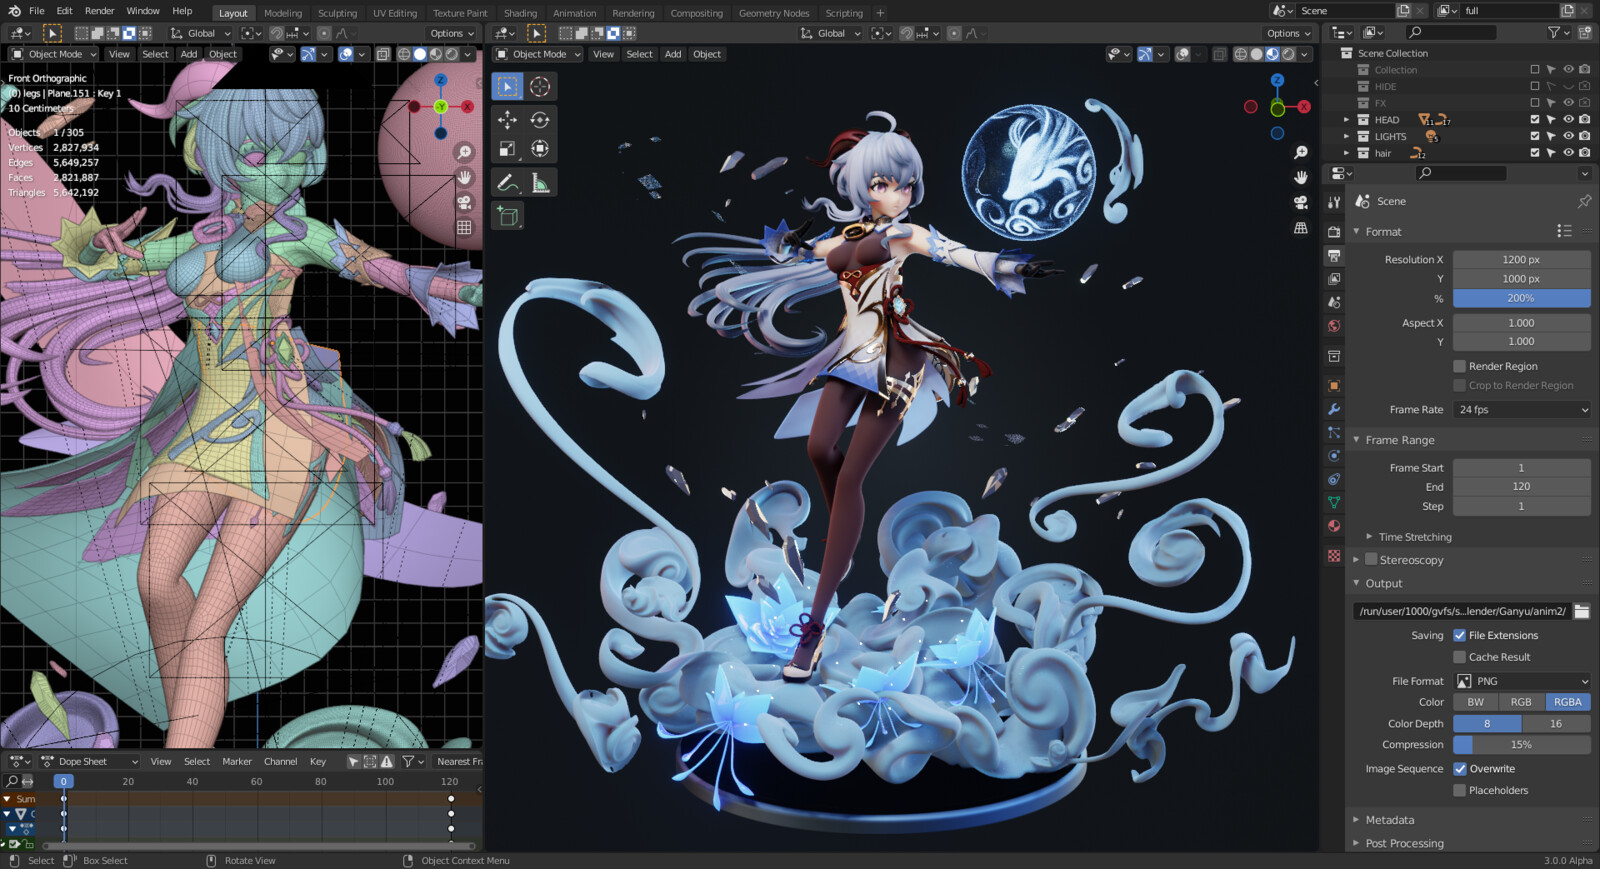
Task: Pin the Scene properties panel
Action: pos(1584,201)
